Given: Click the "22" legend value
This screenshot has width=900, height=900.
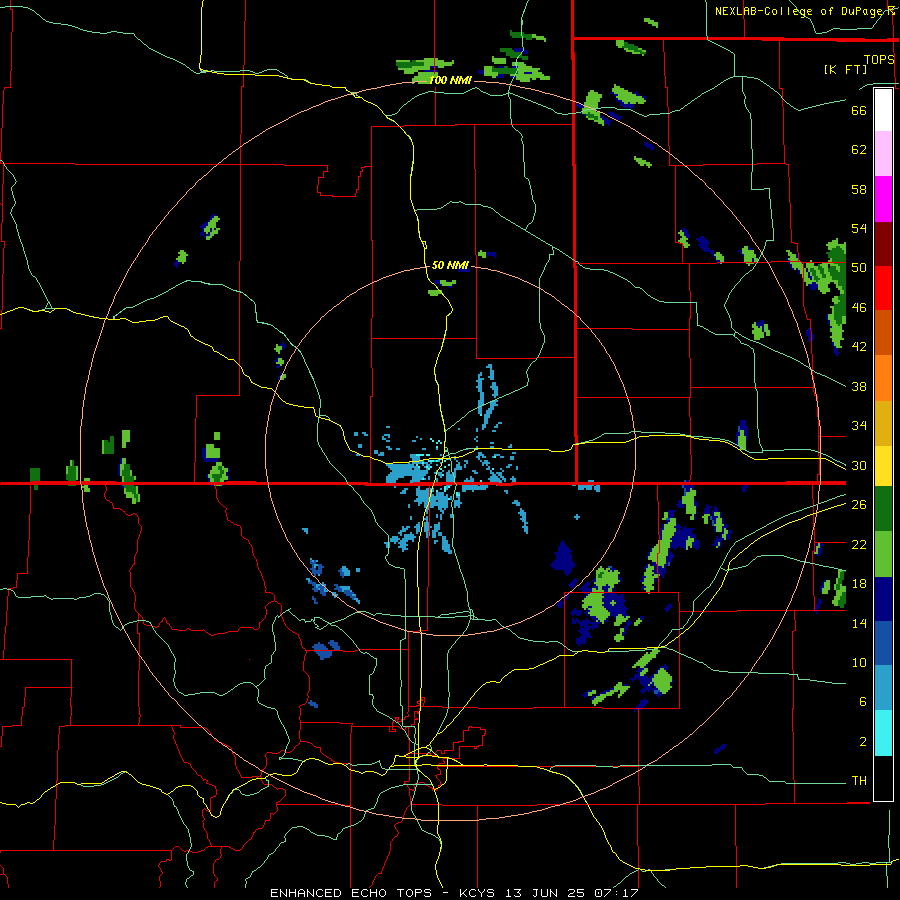Looking at the screenshot, I should point(859,544).
